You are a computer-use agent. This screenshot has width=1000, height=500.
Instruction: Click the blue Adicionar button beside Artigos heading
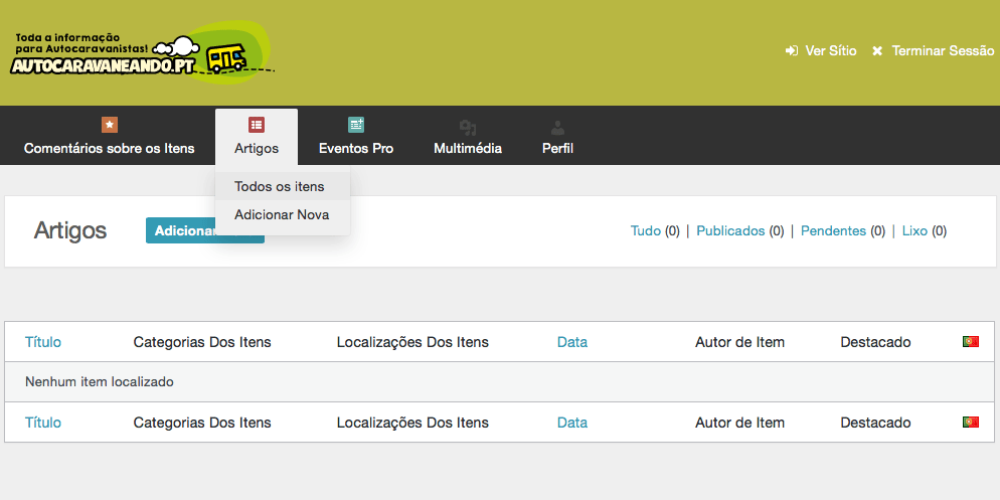pos(180,231)
